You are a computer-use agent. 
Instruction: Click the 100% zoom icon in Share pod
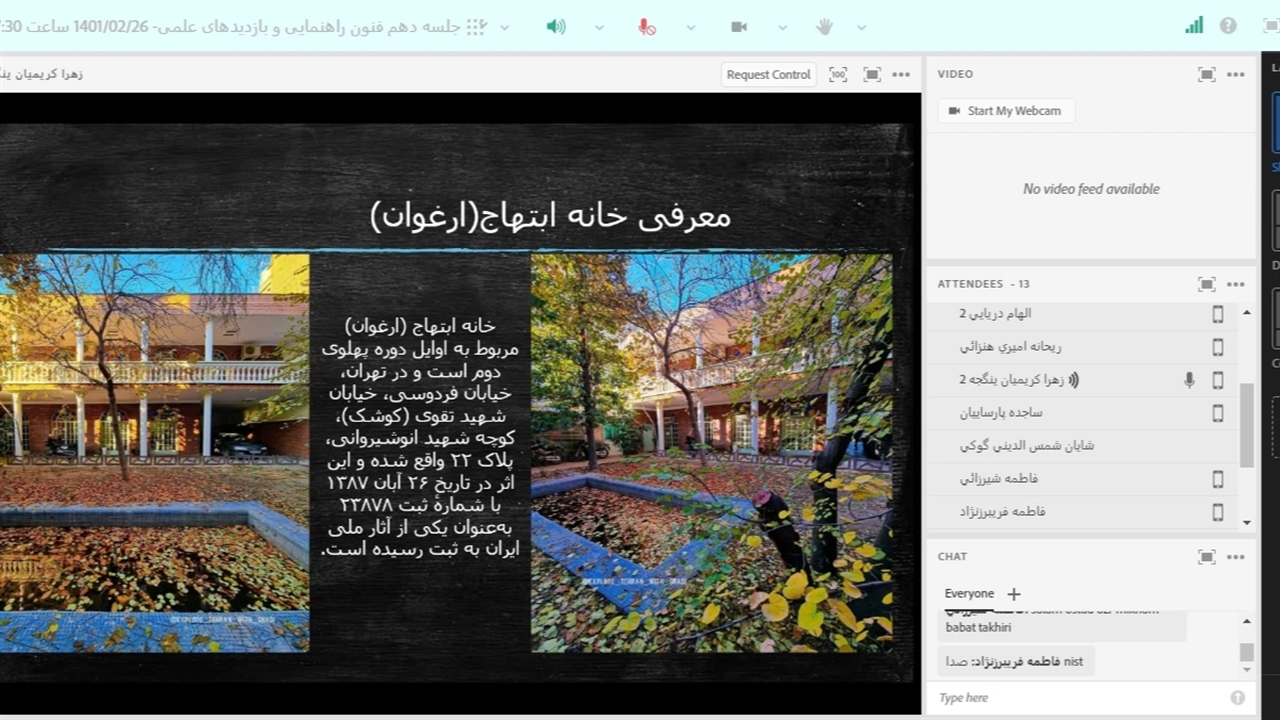coord(838,74)
